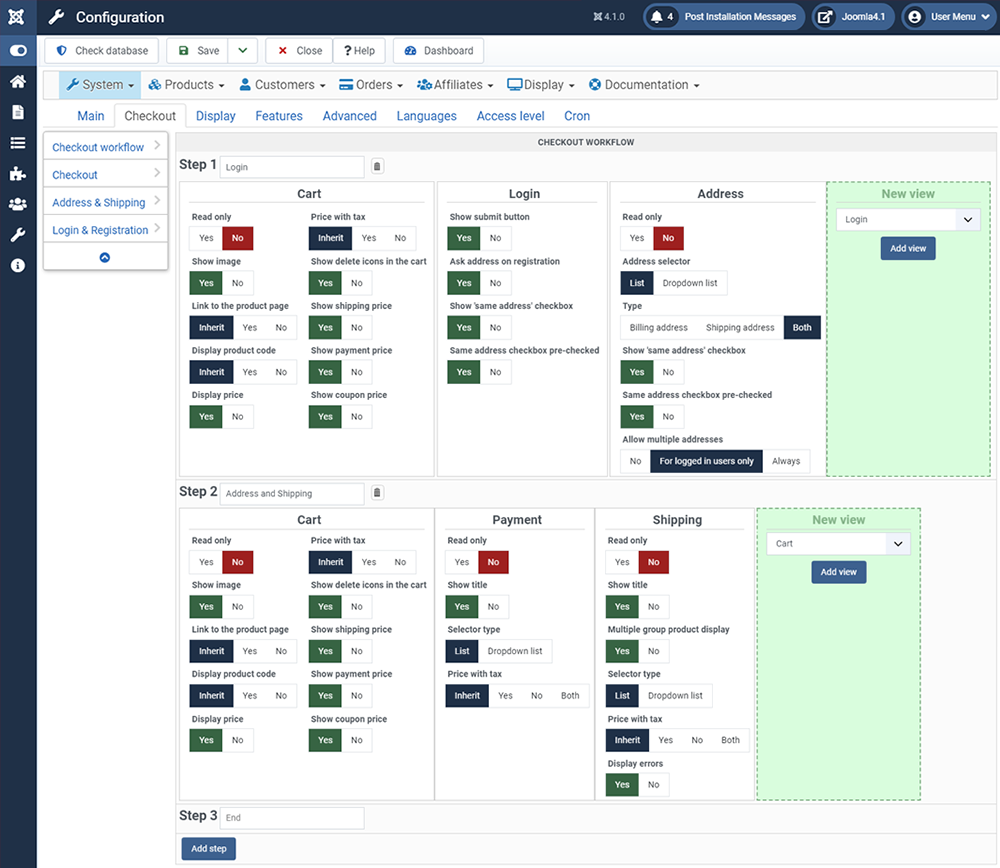Open the Display dropdown menu
The height and width of the screenshot is (868, 1000).
541,85
